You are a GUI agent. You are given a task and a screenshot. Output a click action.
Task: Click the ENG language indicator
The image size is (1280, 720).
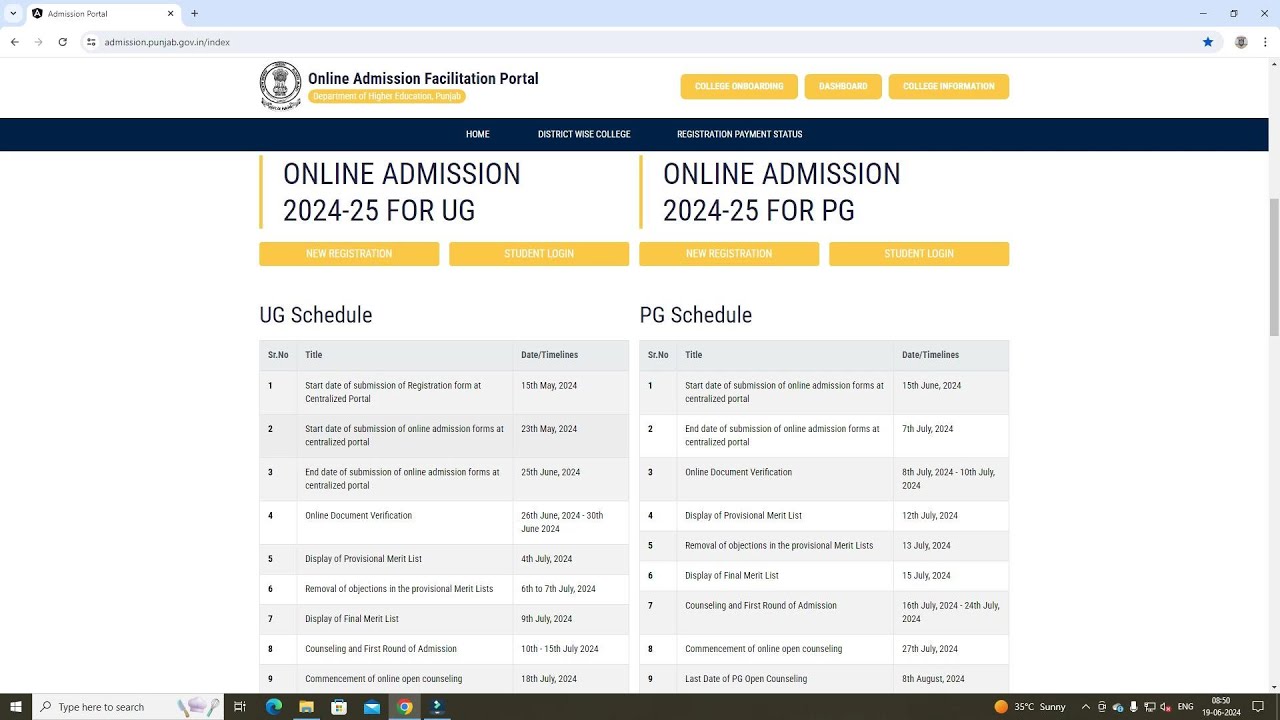pos(1186,707)
